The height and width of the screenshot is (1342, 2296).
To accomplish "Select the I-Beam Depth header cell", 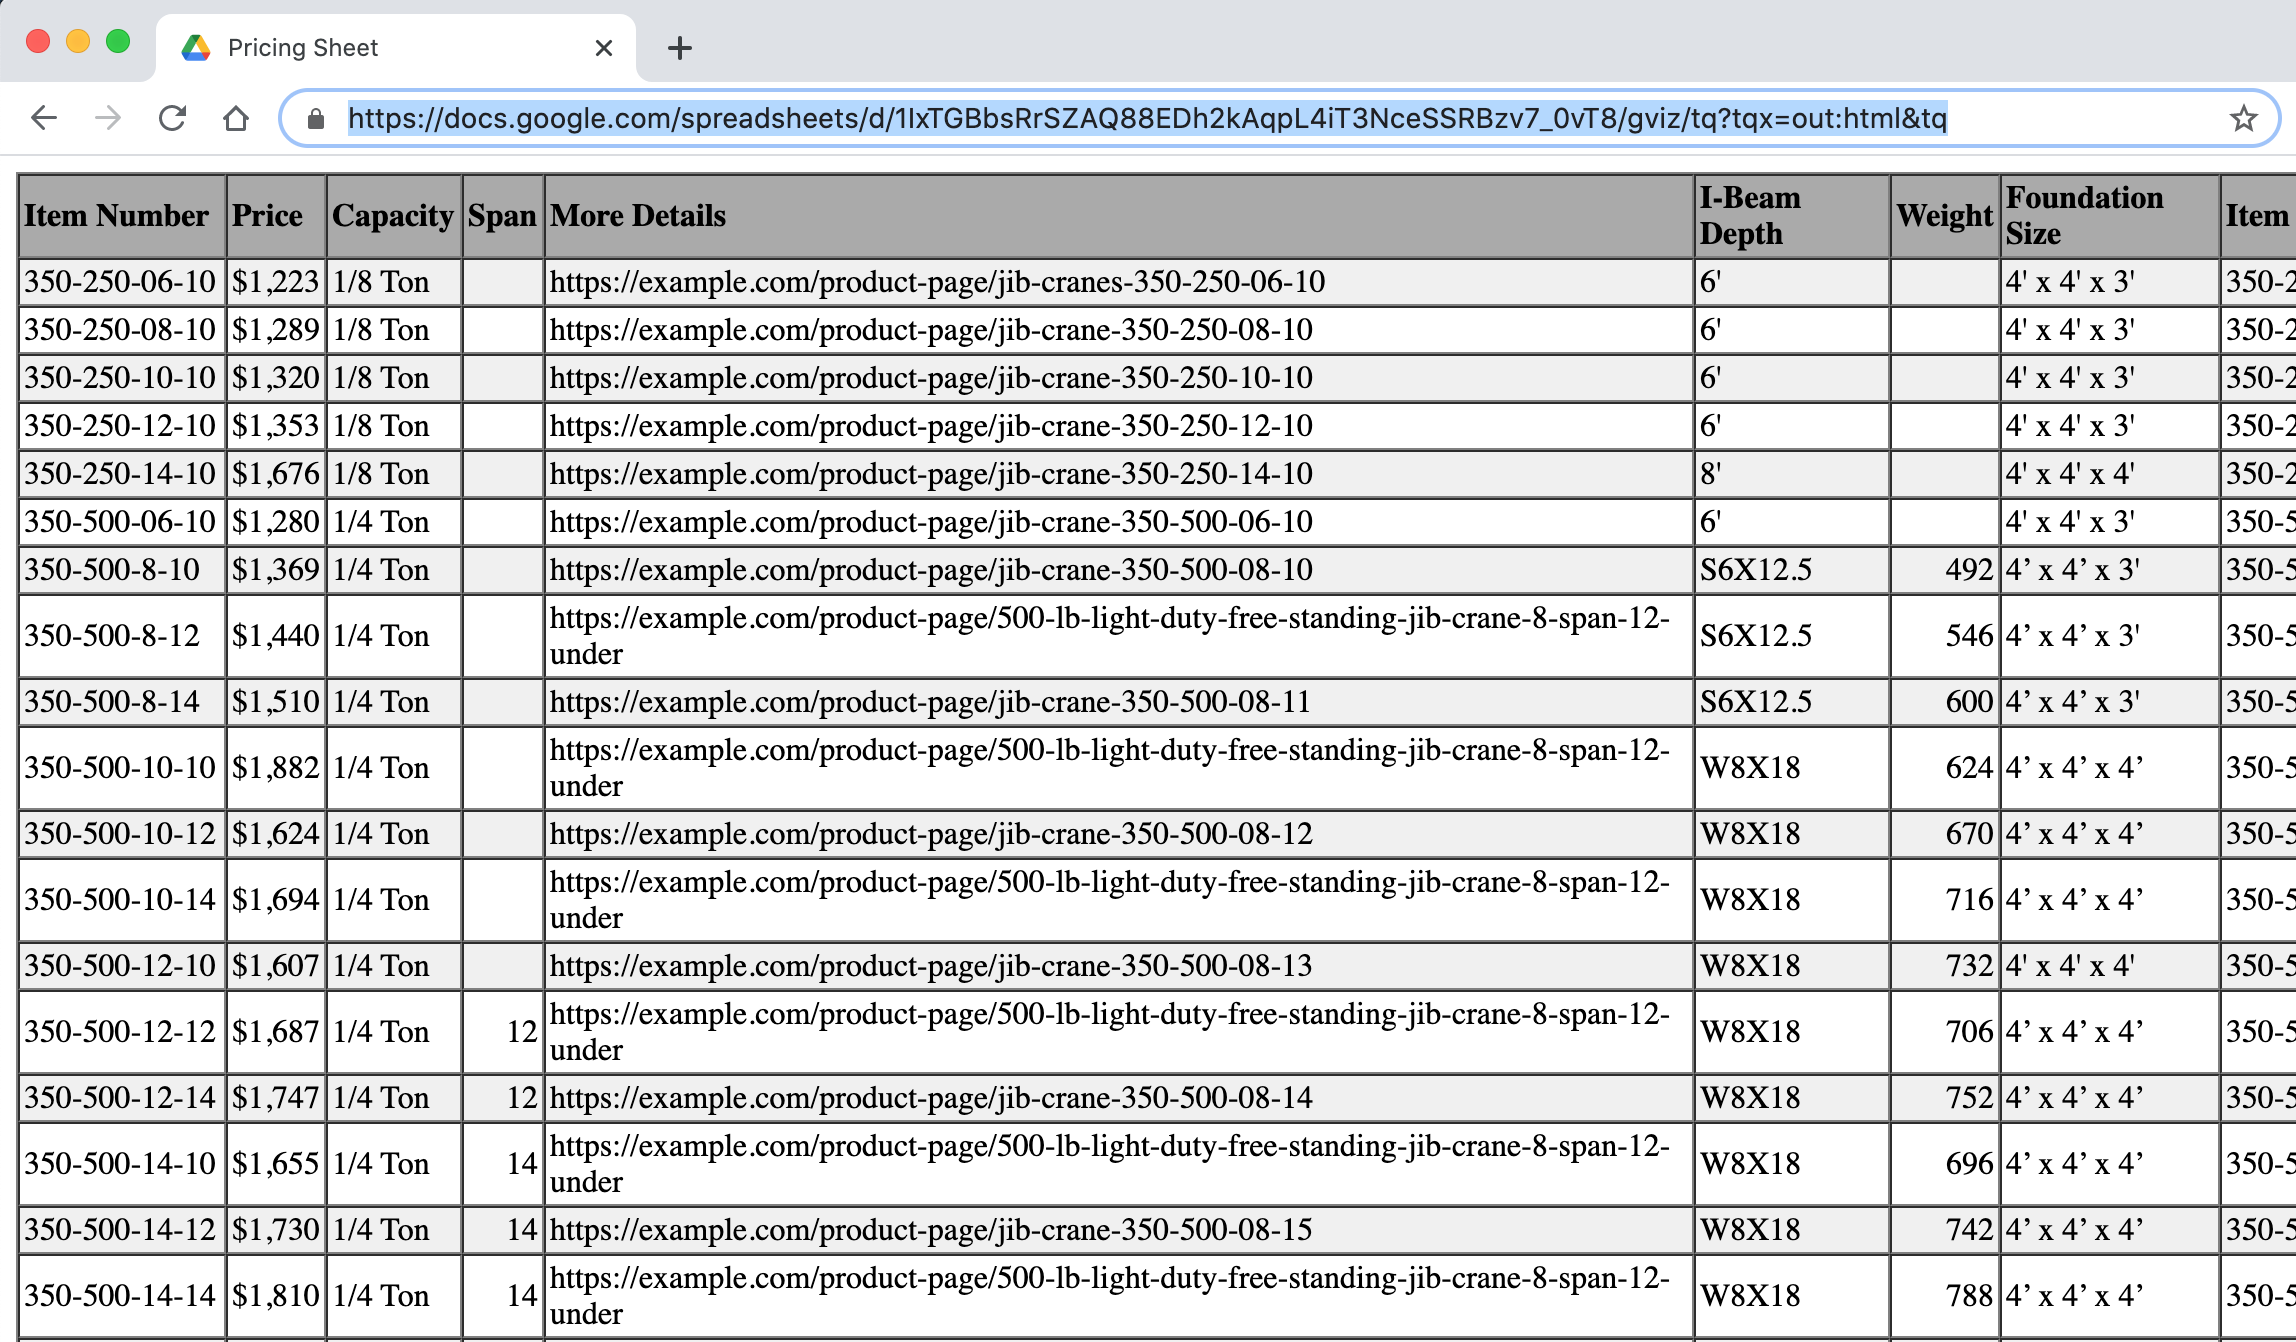I will [1750, 216].
